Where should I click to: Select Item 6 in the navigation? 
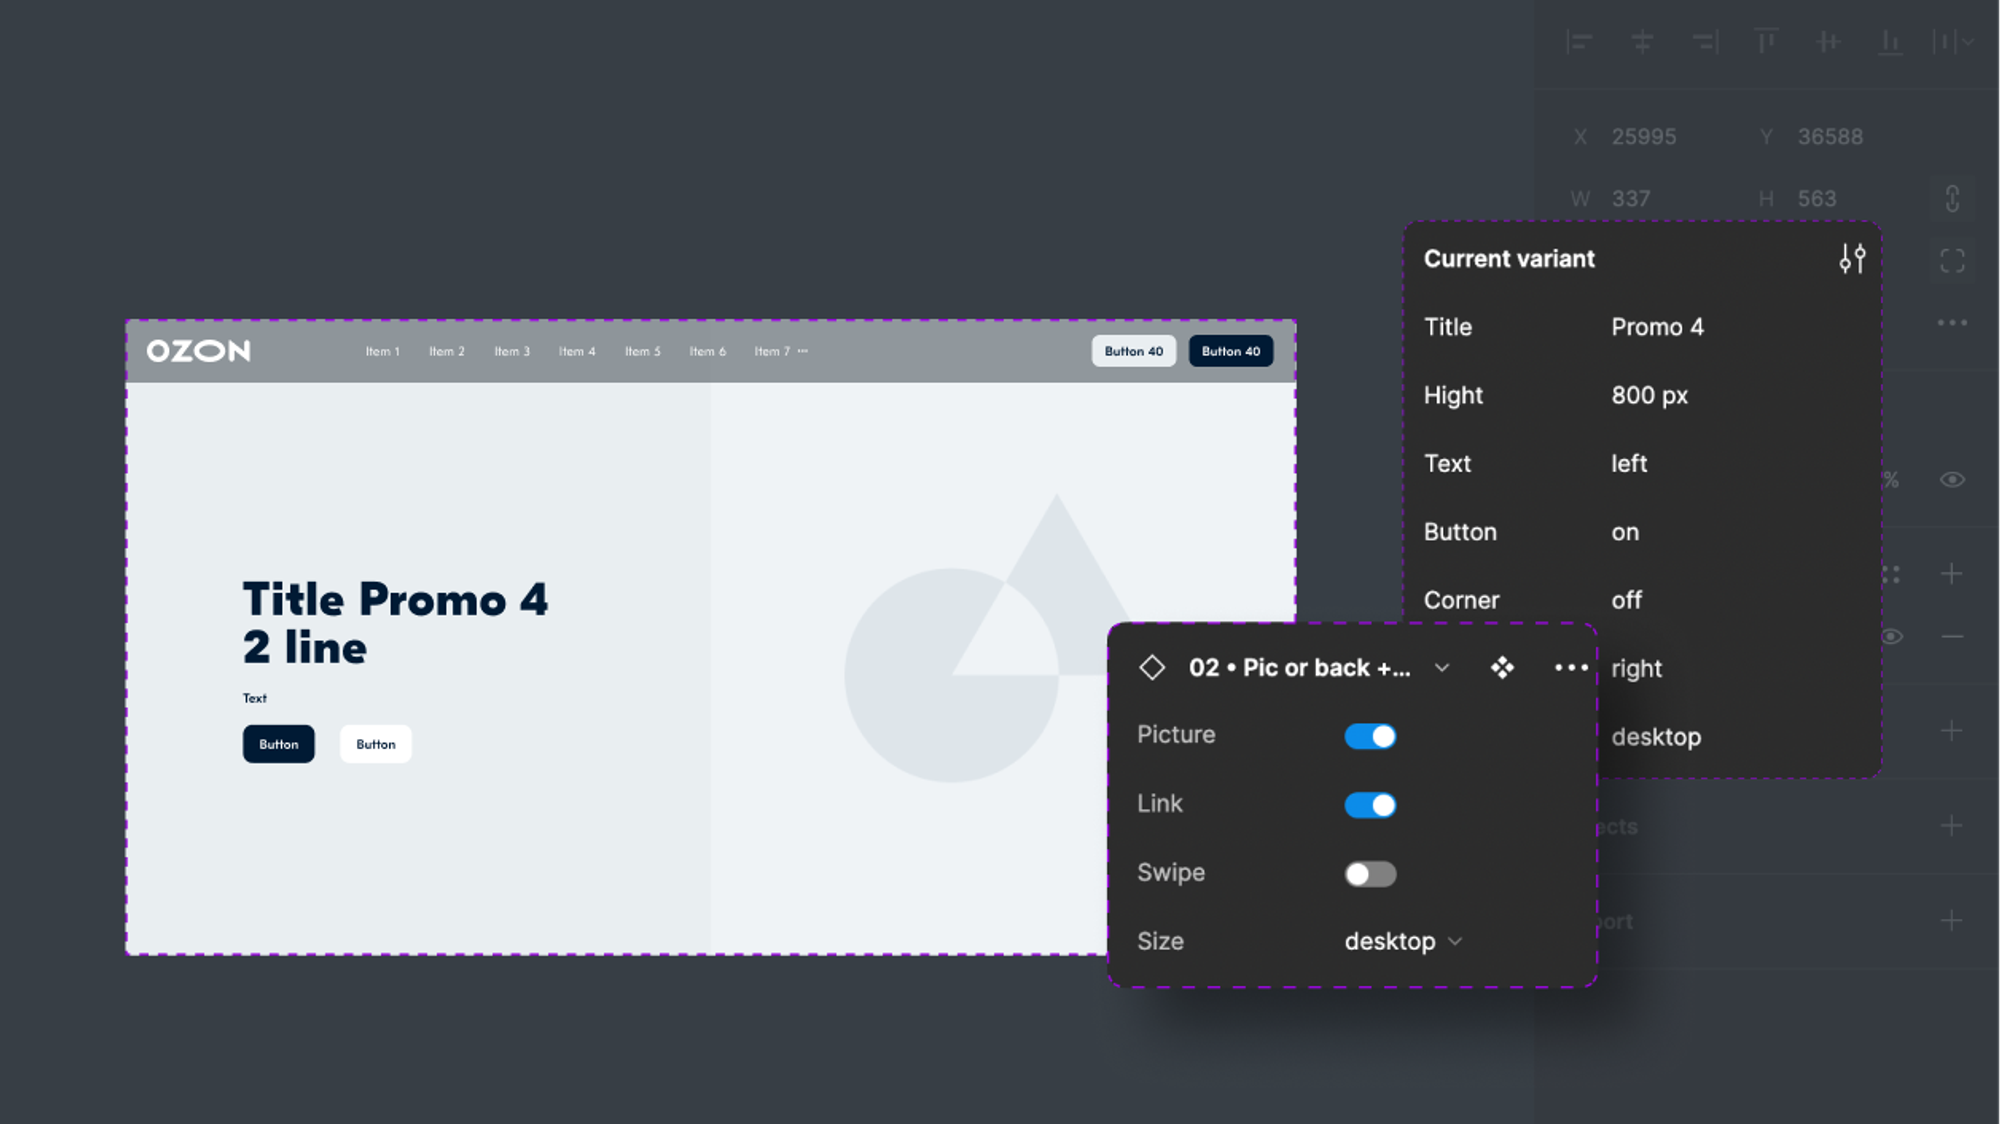[707, 351]
